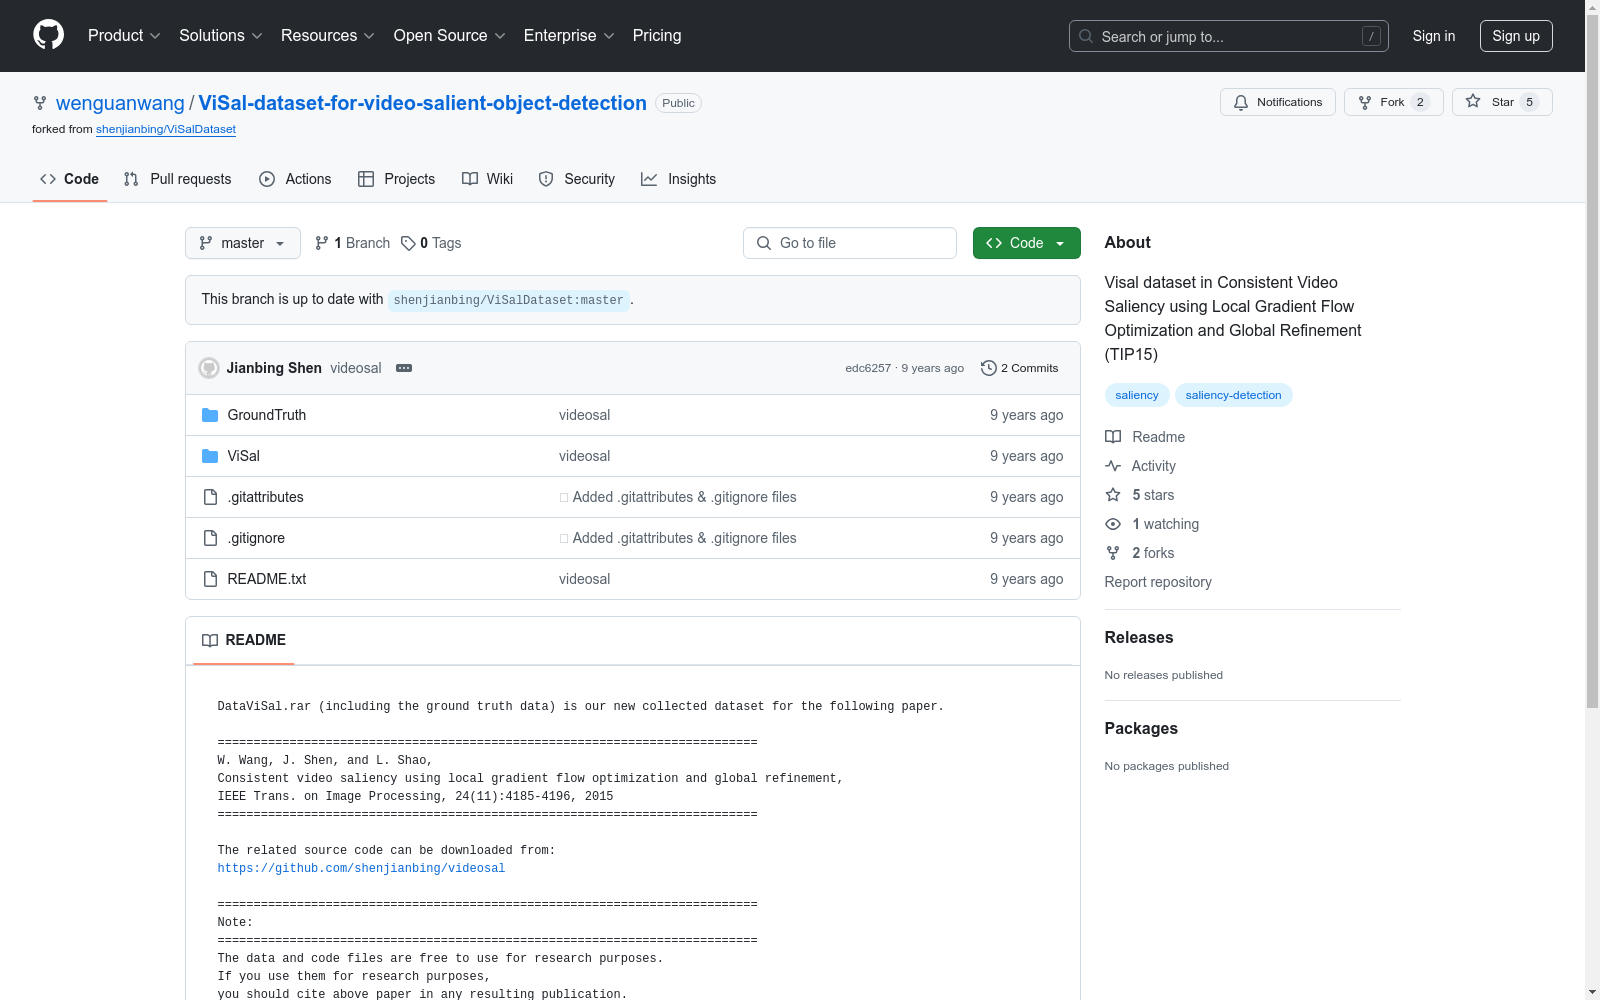This screenshot has width=1600, height=1000.
Task: Click the star icon next to 5 stars
Action: (x=1113, y=495)
